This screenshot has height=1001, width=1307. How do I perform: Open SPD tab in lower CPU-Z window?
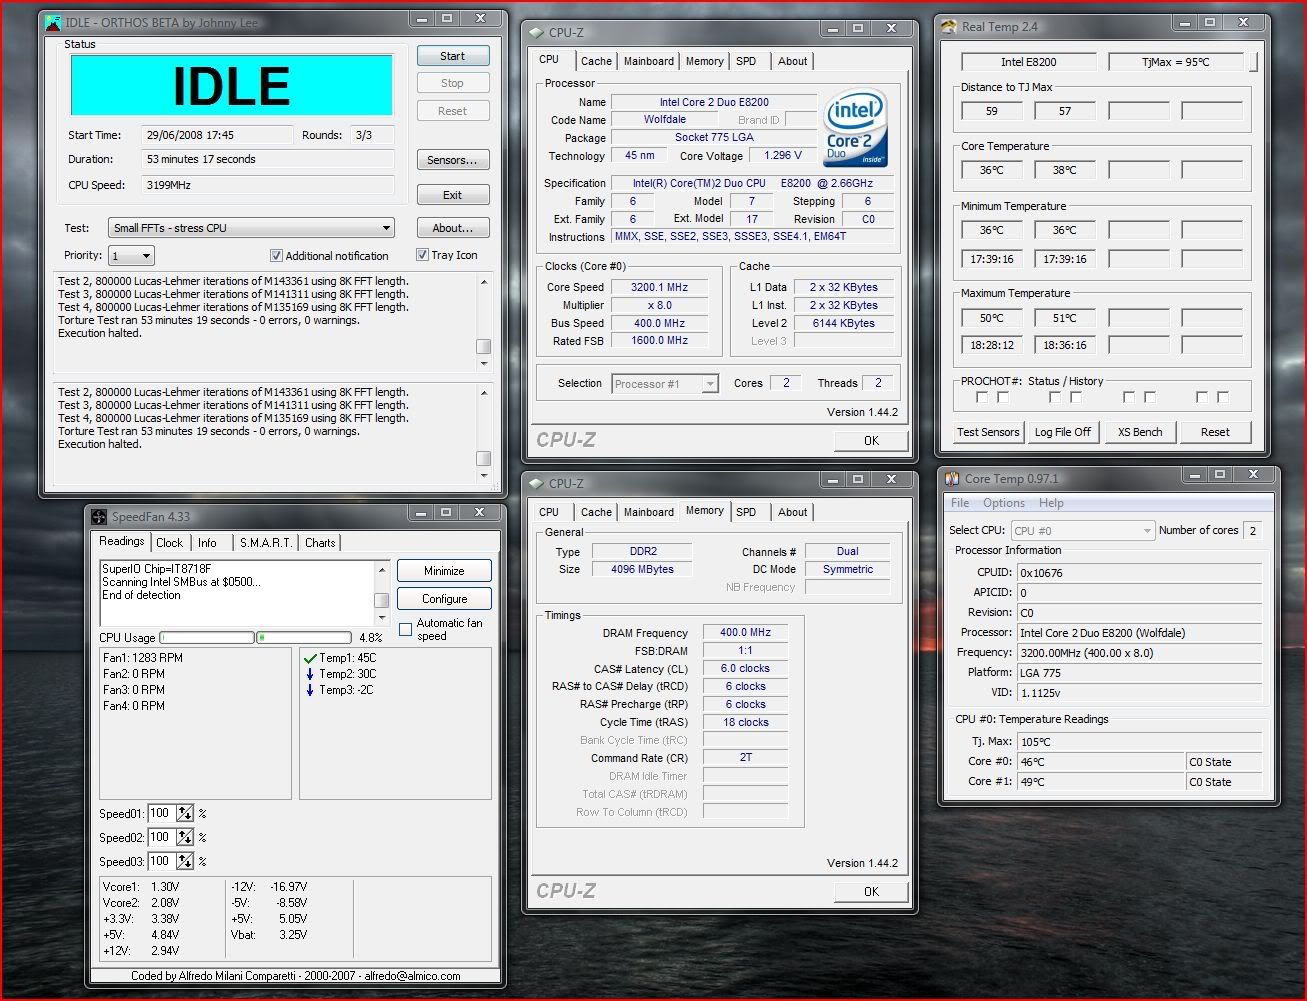coord(746,512)
